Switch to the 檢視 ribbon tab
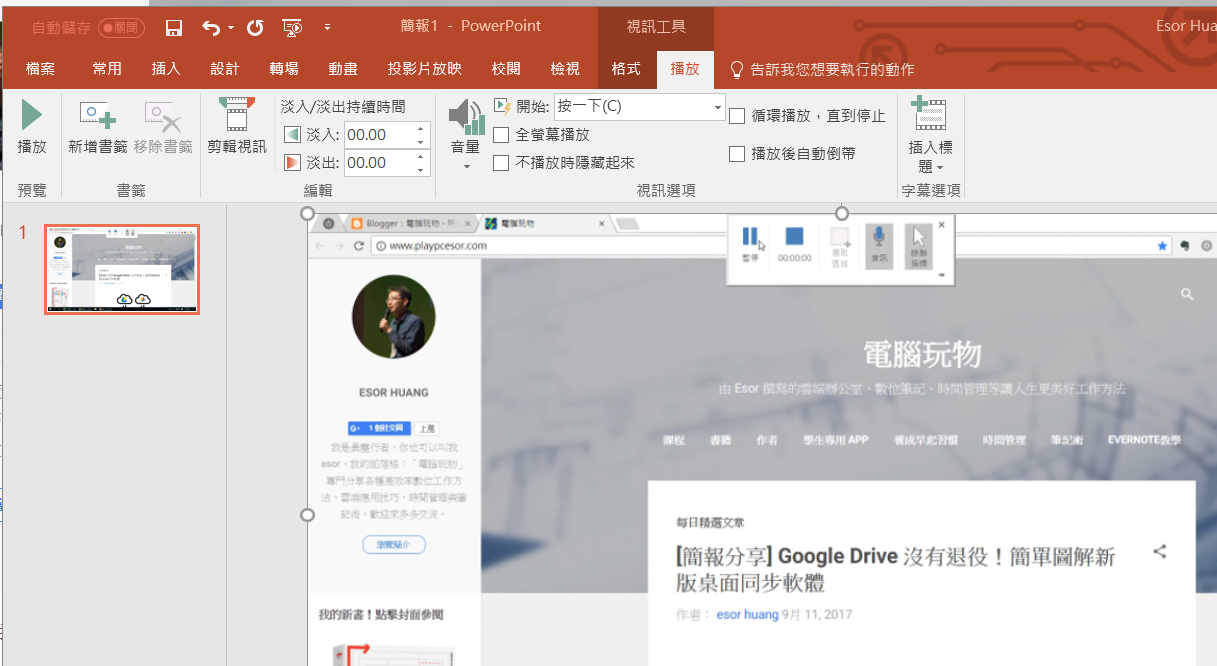Image resolution: width=1217 pixels, height=666 pixels. point(565,69)
